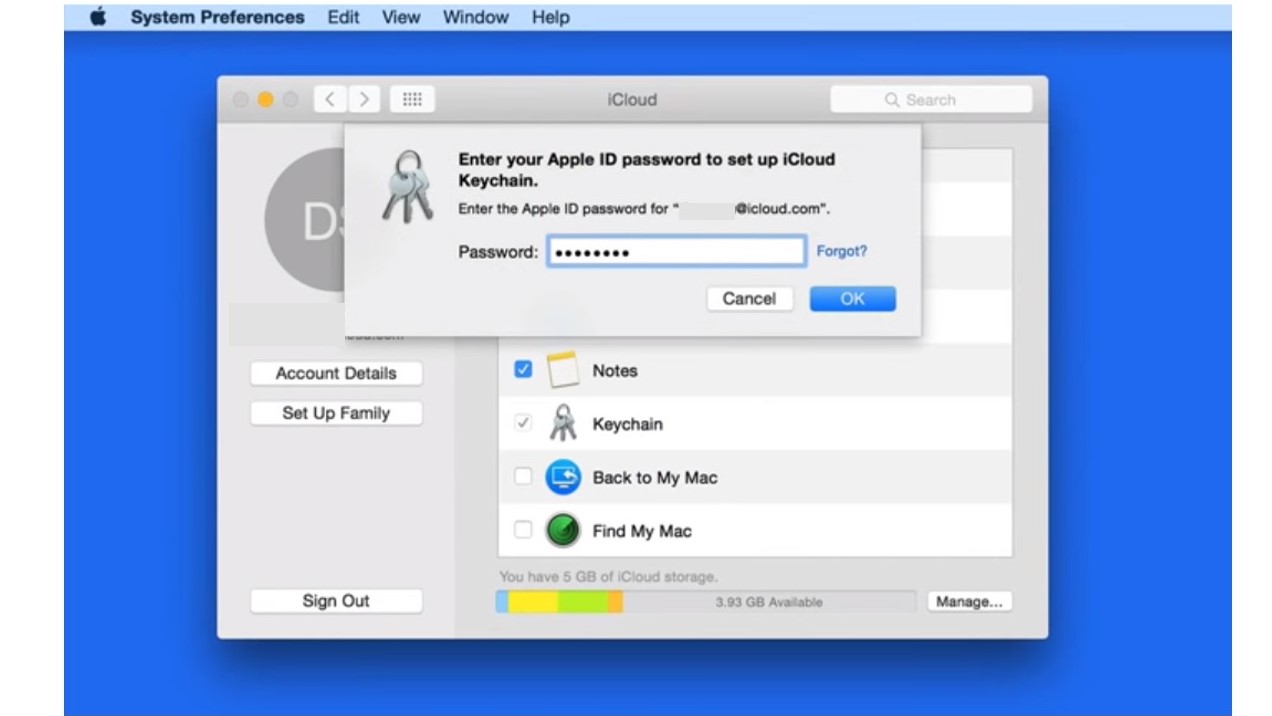Click the Forgot? password link

pyautogui.click(x=841, y=251)
